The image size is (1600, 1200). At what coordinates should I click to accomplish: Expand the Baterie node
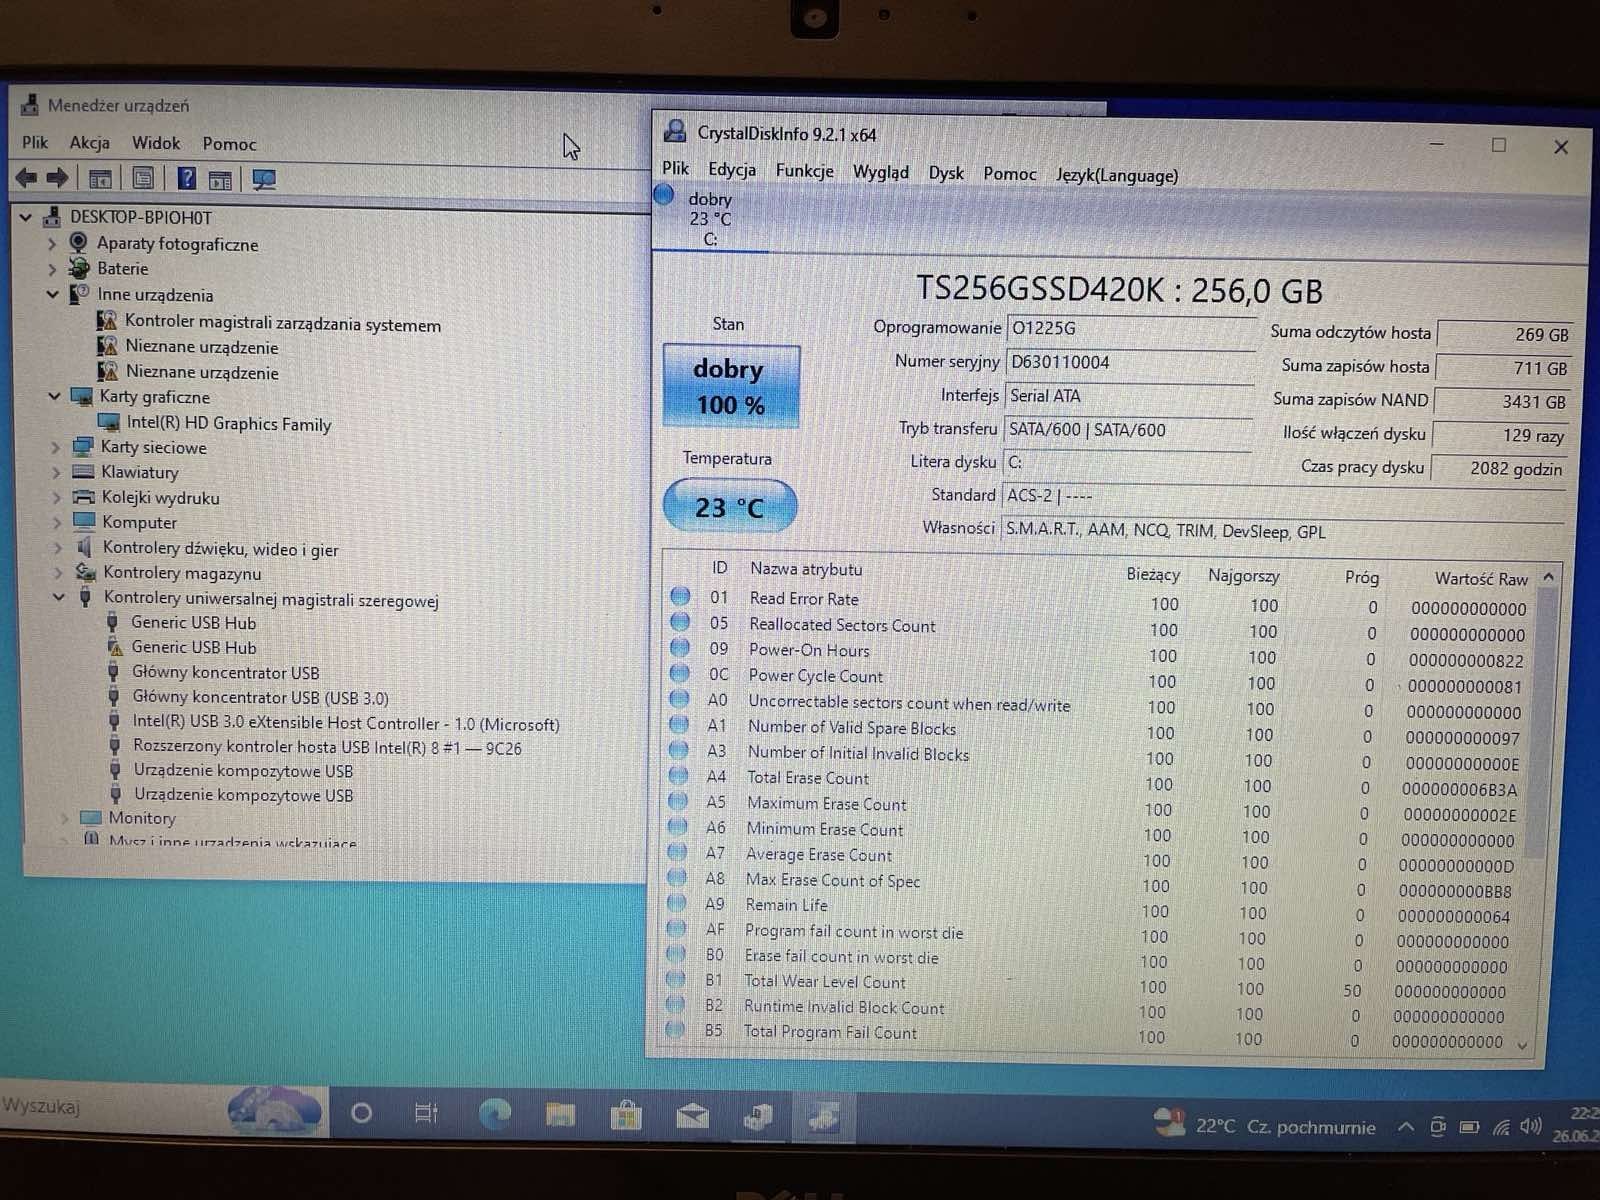tap(52, 268)
